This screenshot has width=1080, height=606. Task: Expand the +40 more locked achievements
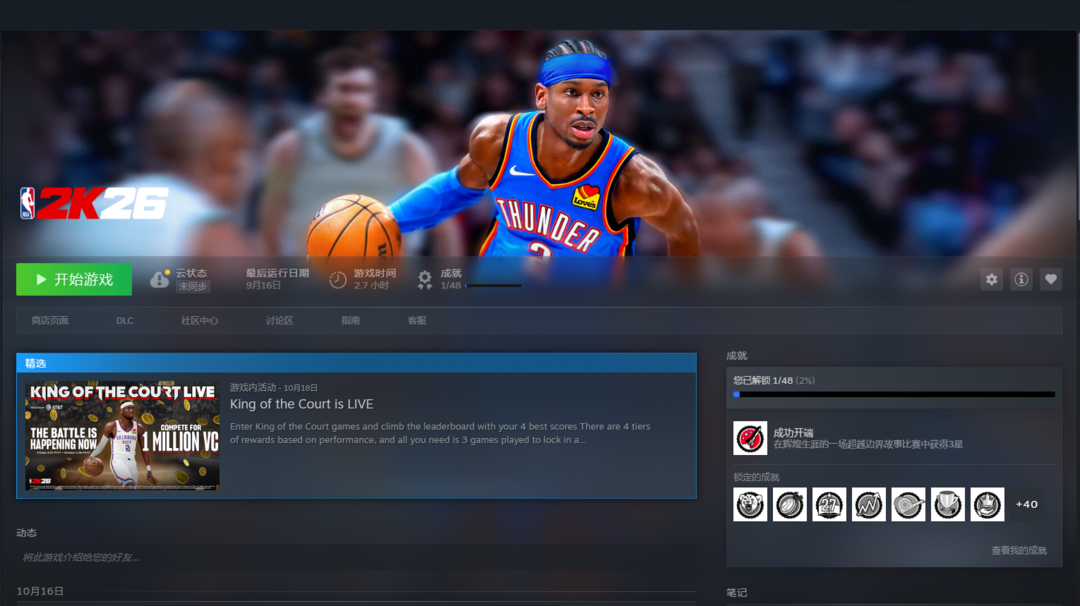(1026, 505)
